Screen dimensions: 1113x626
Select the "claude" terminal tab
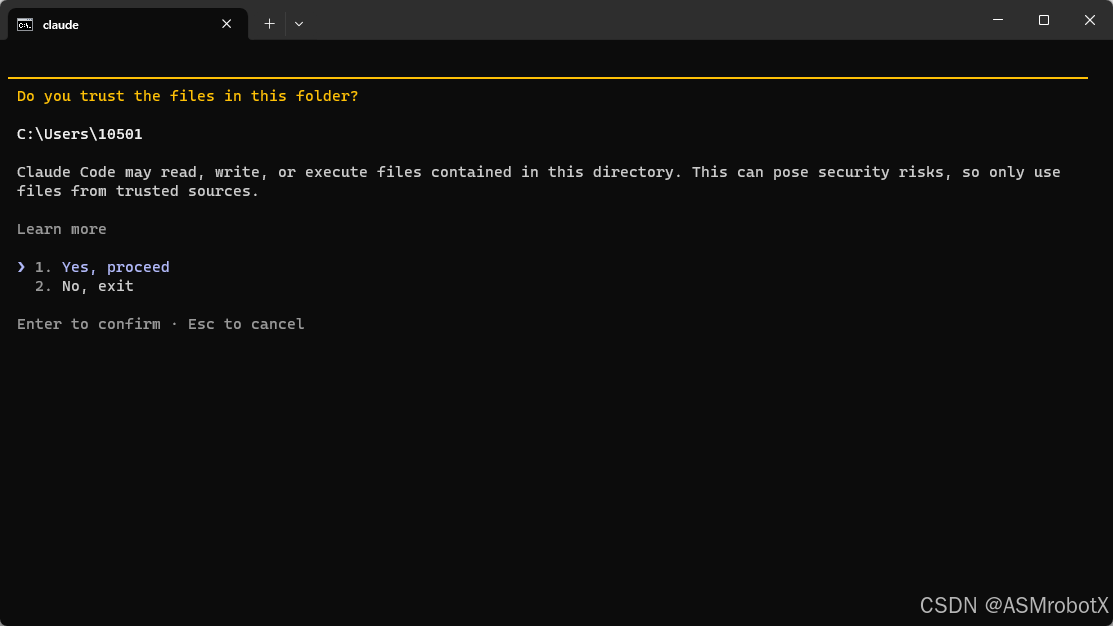pyautogui.click(x=128, y=24)
